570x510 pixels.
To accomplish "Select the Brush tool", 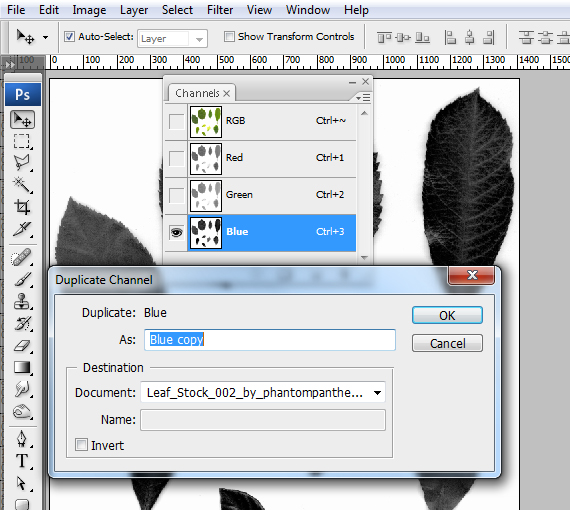I will (22, 279).
